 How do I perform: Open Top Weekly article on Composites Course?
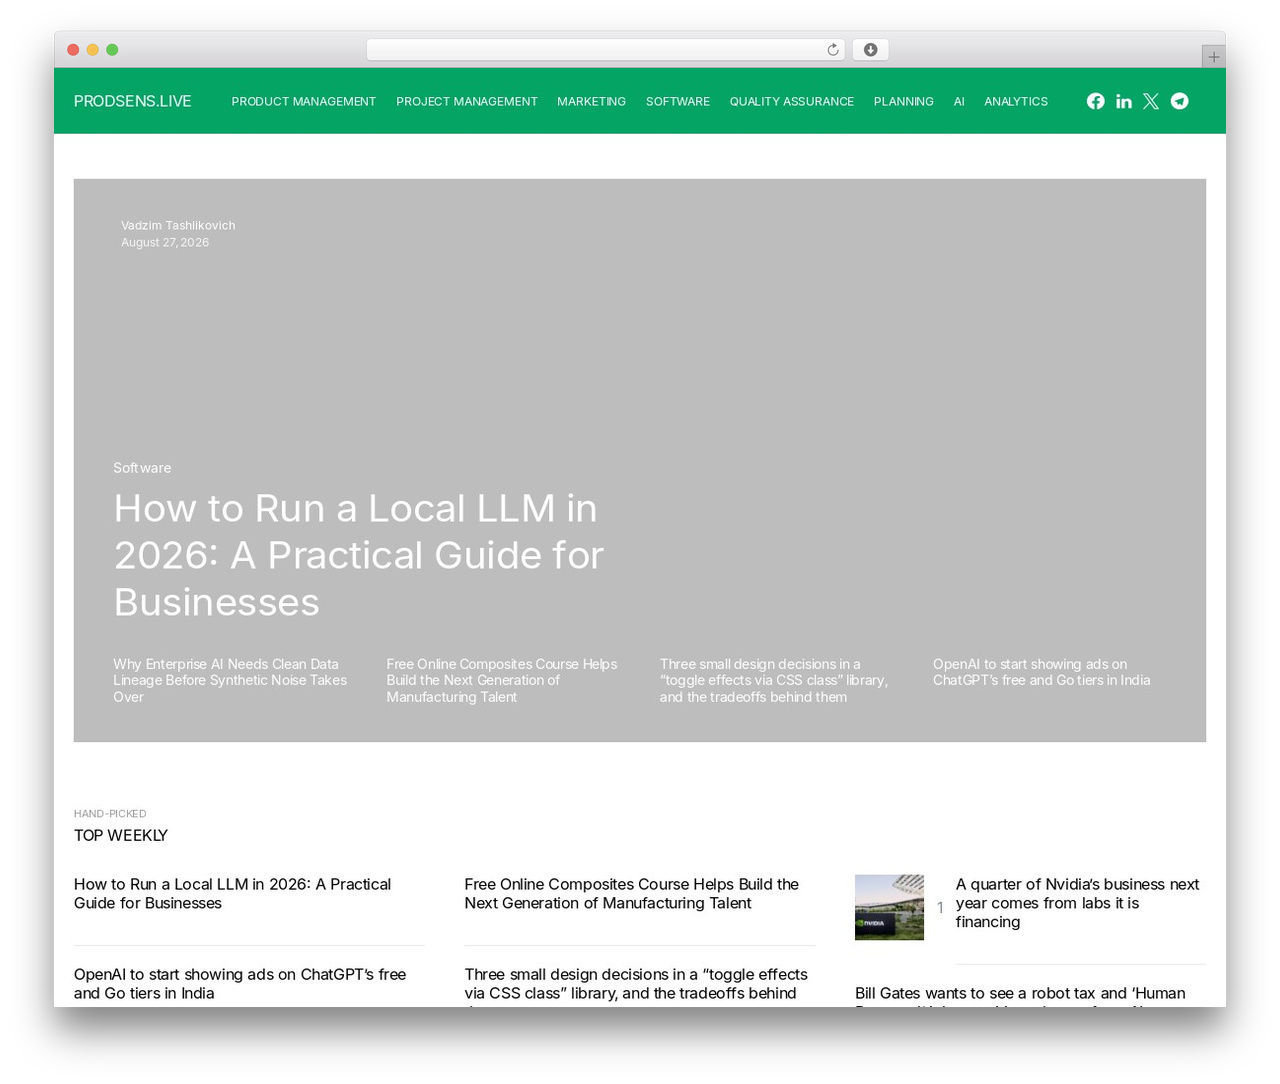(x=632, y=893)
